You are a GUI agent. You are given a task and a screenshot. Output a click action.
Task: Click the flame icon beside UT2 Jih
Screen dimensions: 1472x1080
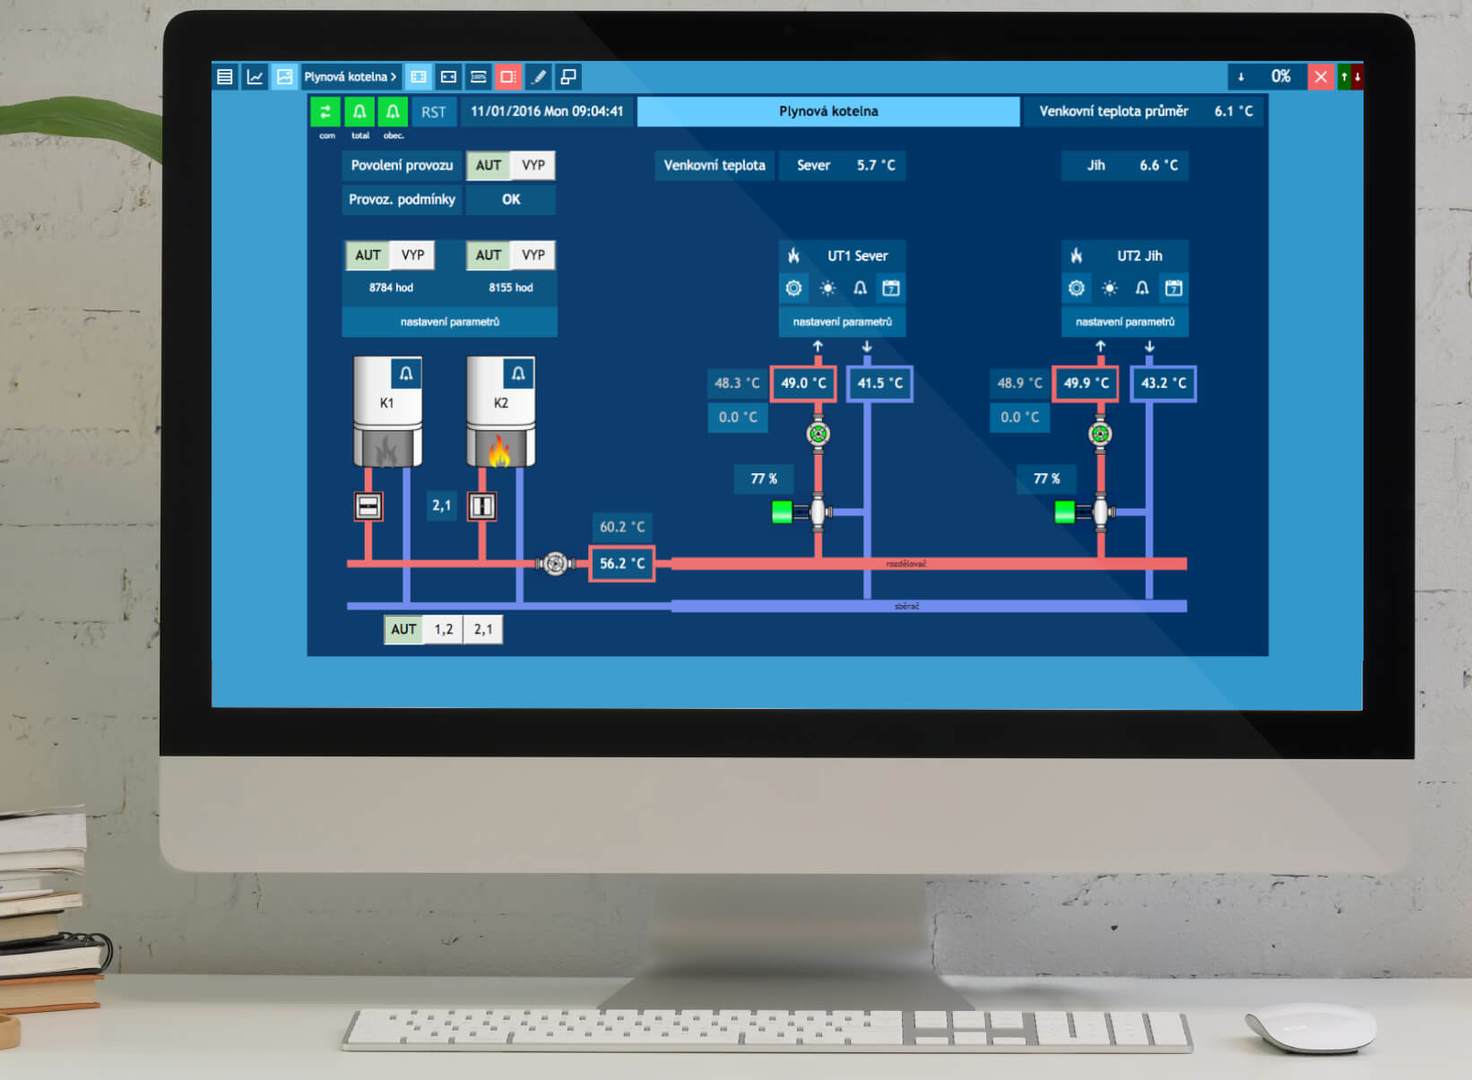point(1077,256)
